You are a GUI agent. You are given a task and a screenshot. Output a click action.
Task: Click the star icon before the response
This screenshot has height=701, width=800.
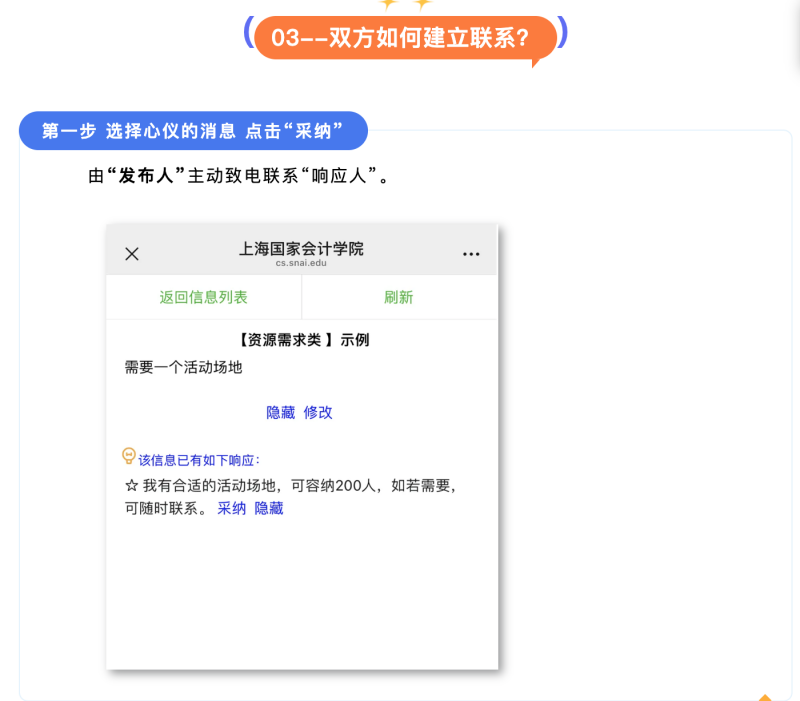[131, 486]
